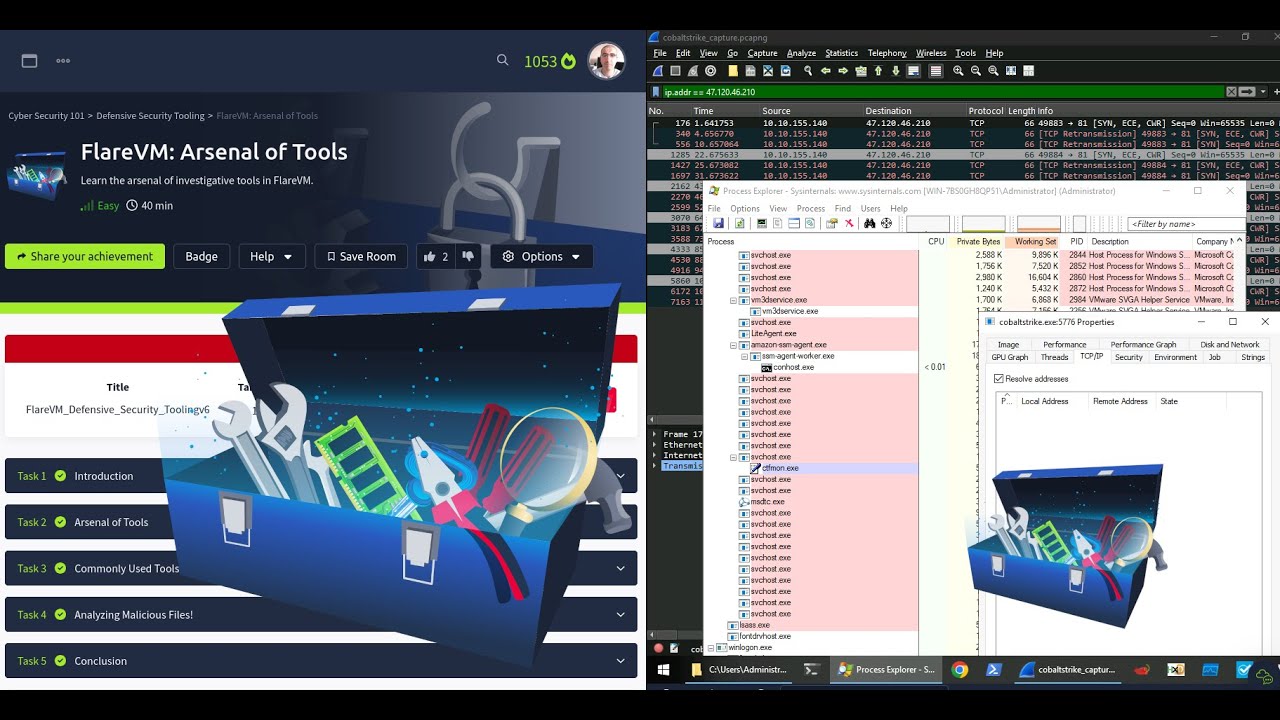Open Wireshark filter history dropdown arrow
The width and height of the screenshot is (1280, 720).
(x=1263, y=91)
